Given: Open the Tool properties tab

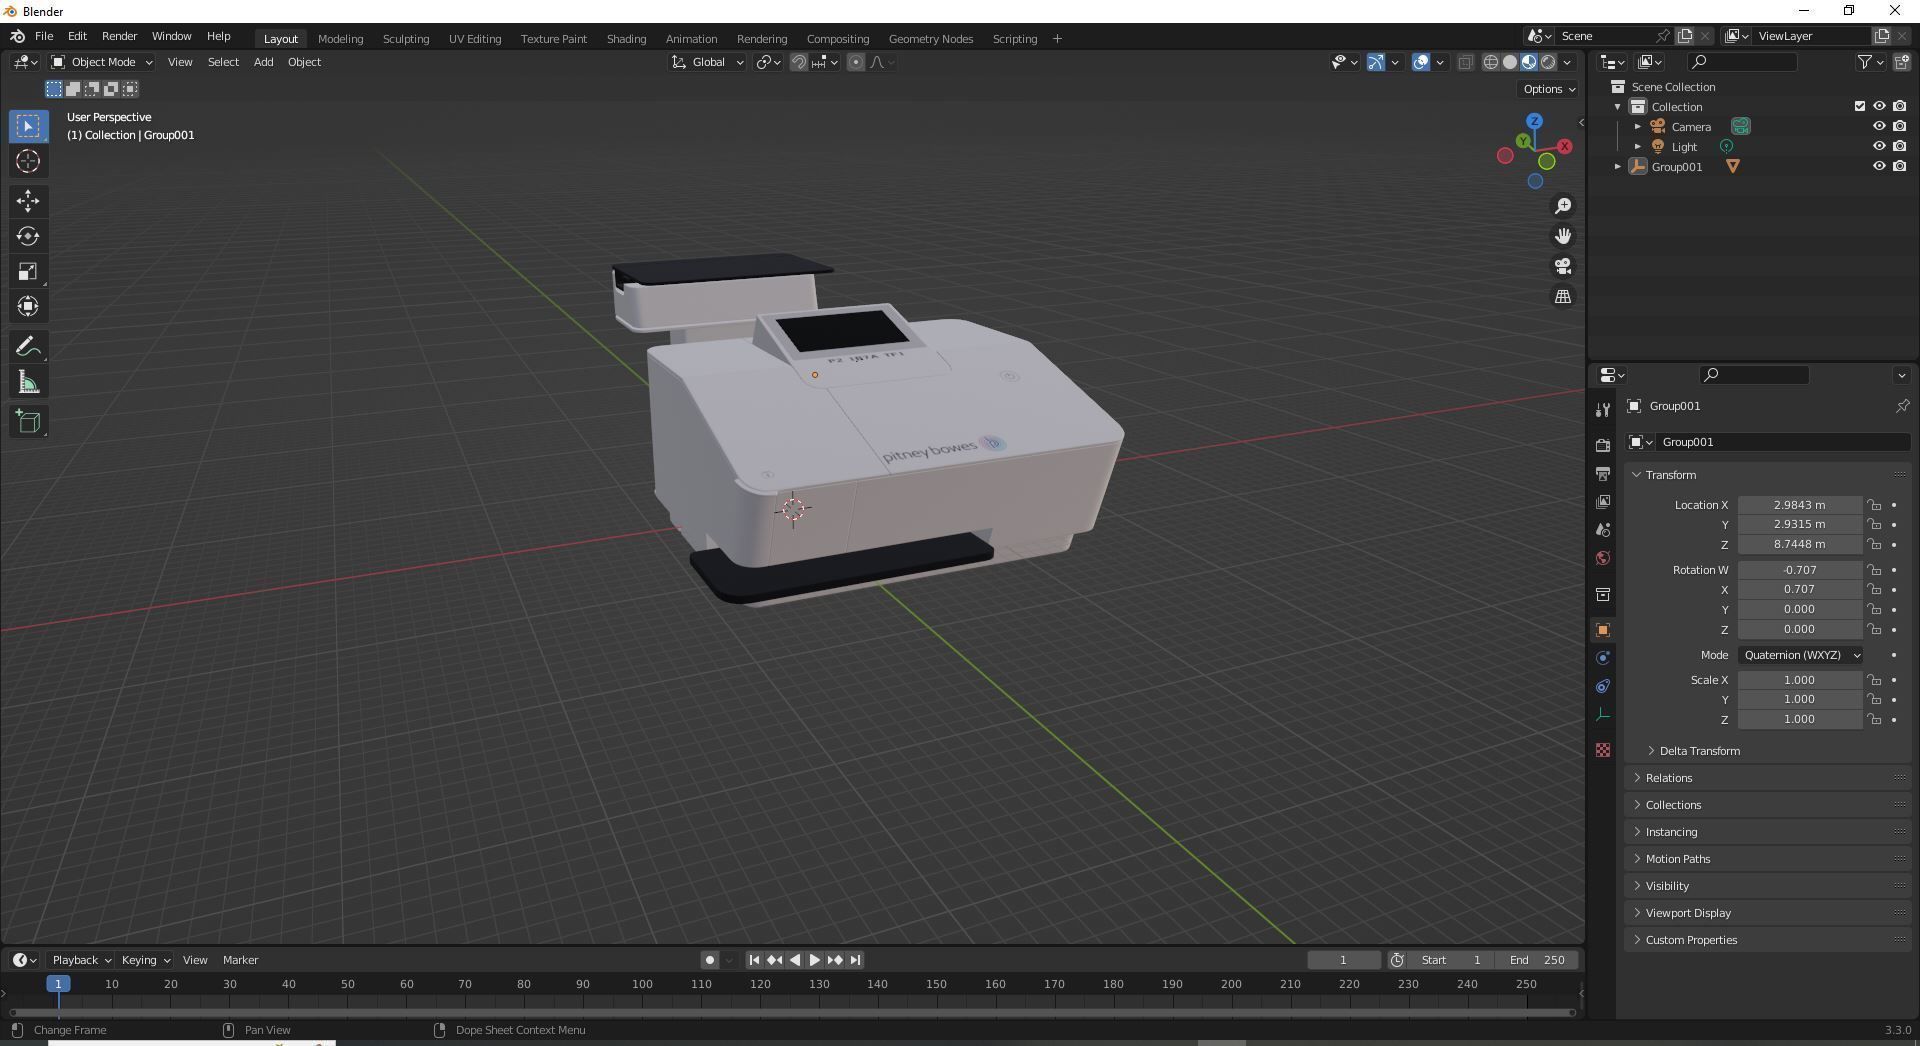Looking at the screenshot, I should [x=1603, y=410].
